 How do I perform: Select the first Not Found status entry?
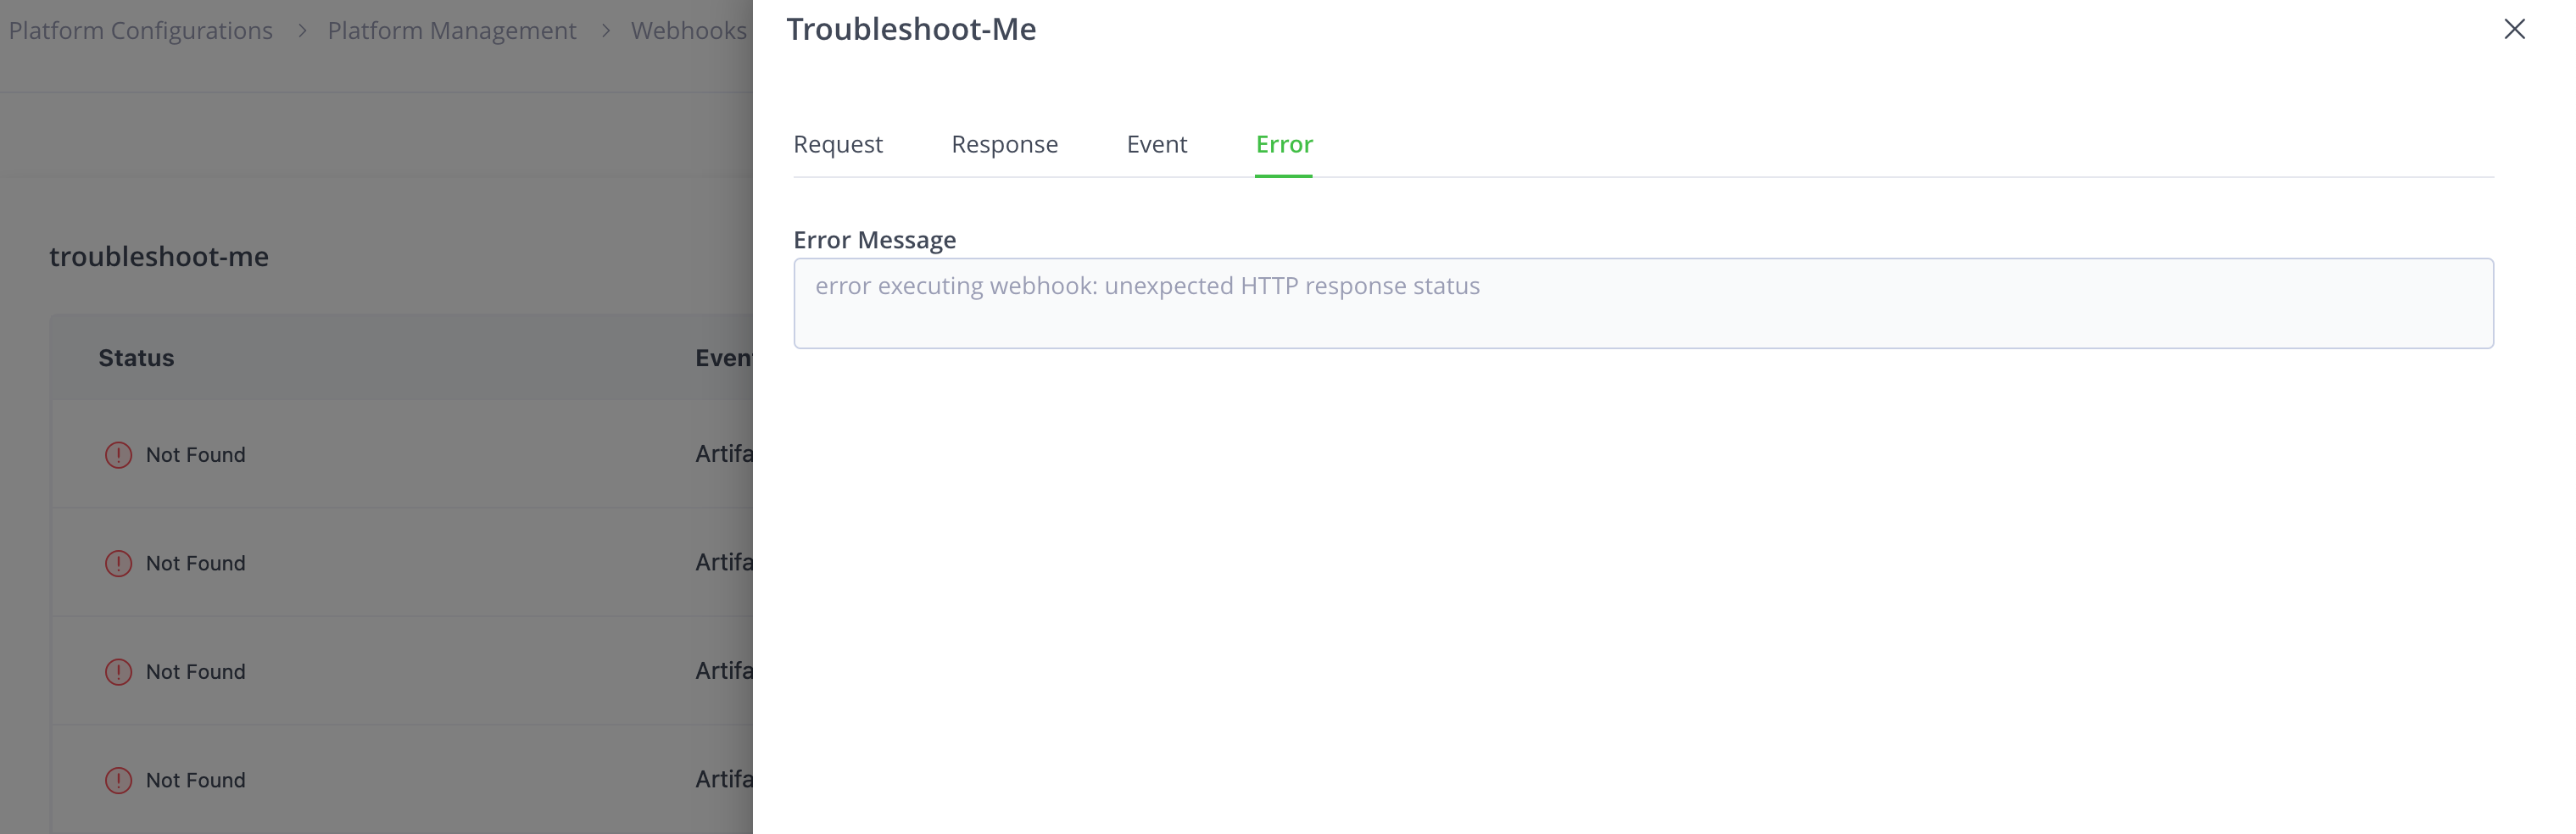point(195,454)
